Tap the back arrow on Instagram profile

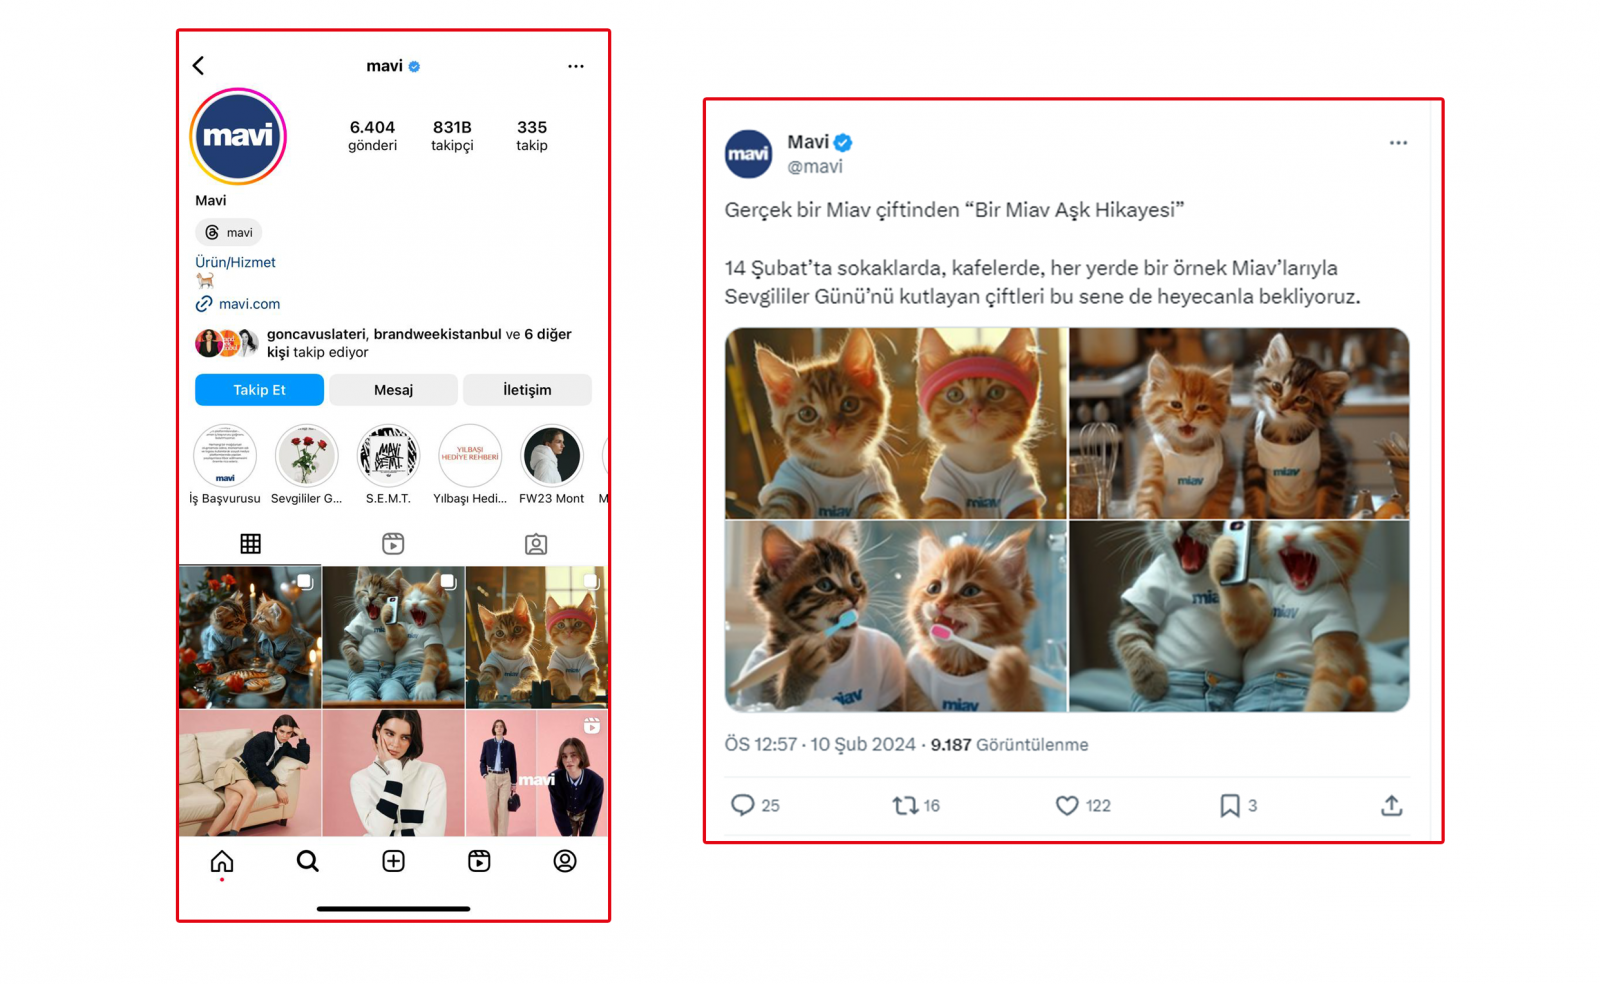pyautogui.click(x=199, y=66)
